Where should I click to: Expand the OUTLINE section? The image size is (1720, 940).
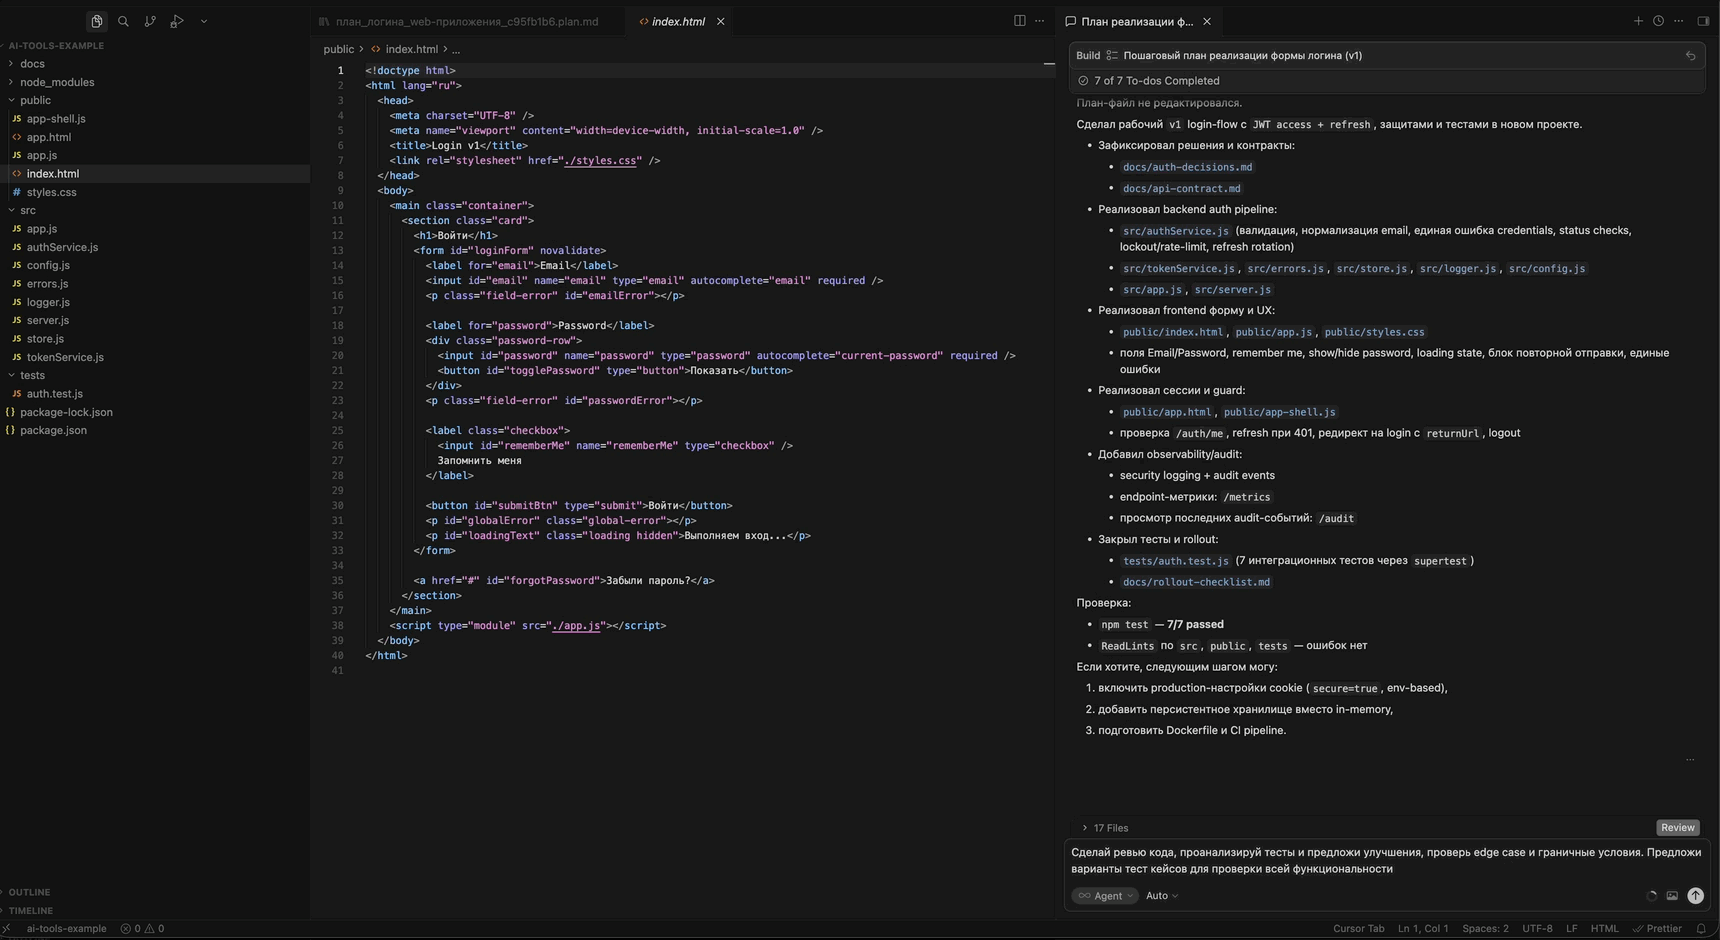pos(29,892)
